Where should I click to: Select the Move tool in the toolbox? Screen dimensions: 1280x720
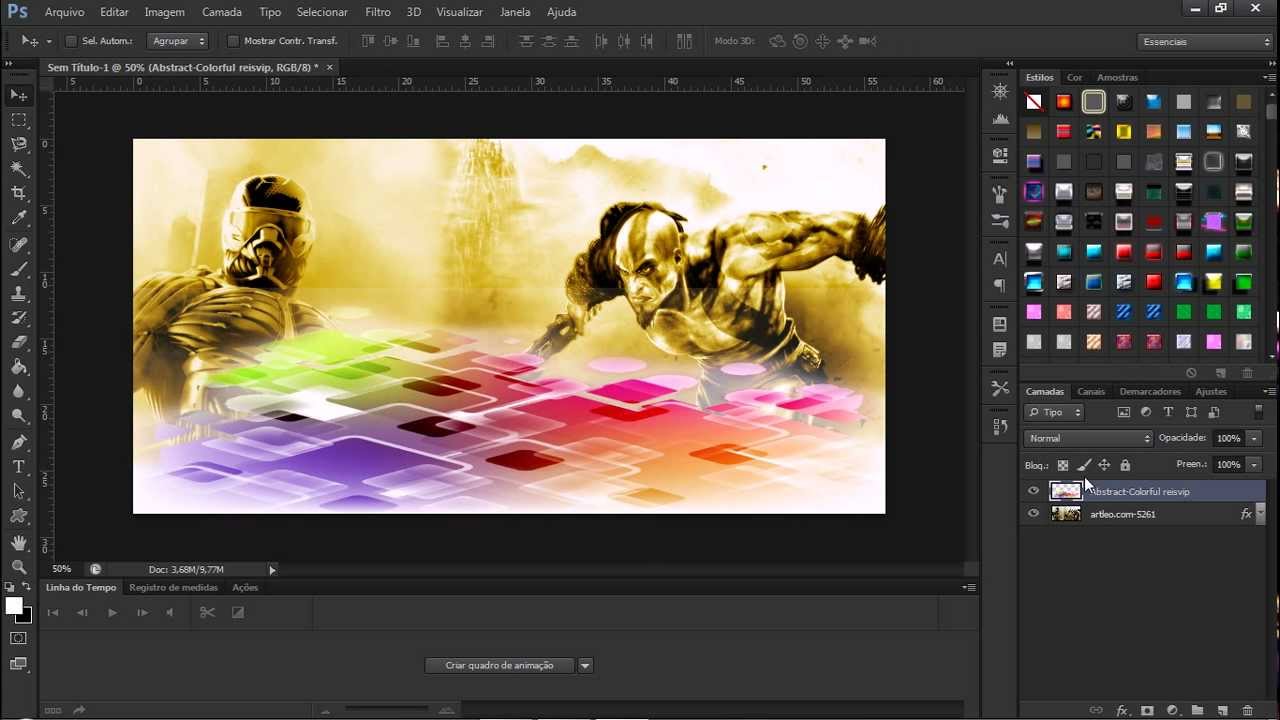tap(19, 95)
